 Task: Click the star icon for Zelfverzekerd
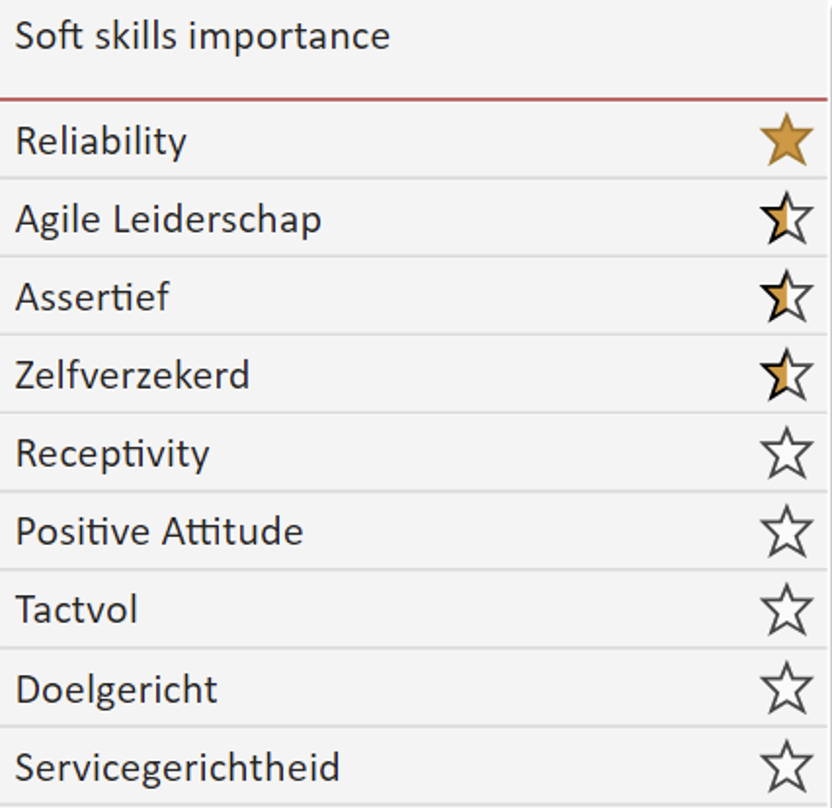pyautogui.click(x=786, y=375)
